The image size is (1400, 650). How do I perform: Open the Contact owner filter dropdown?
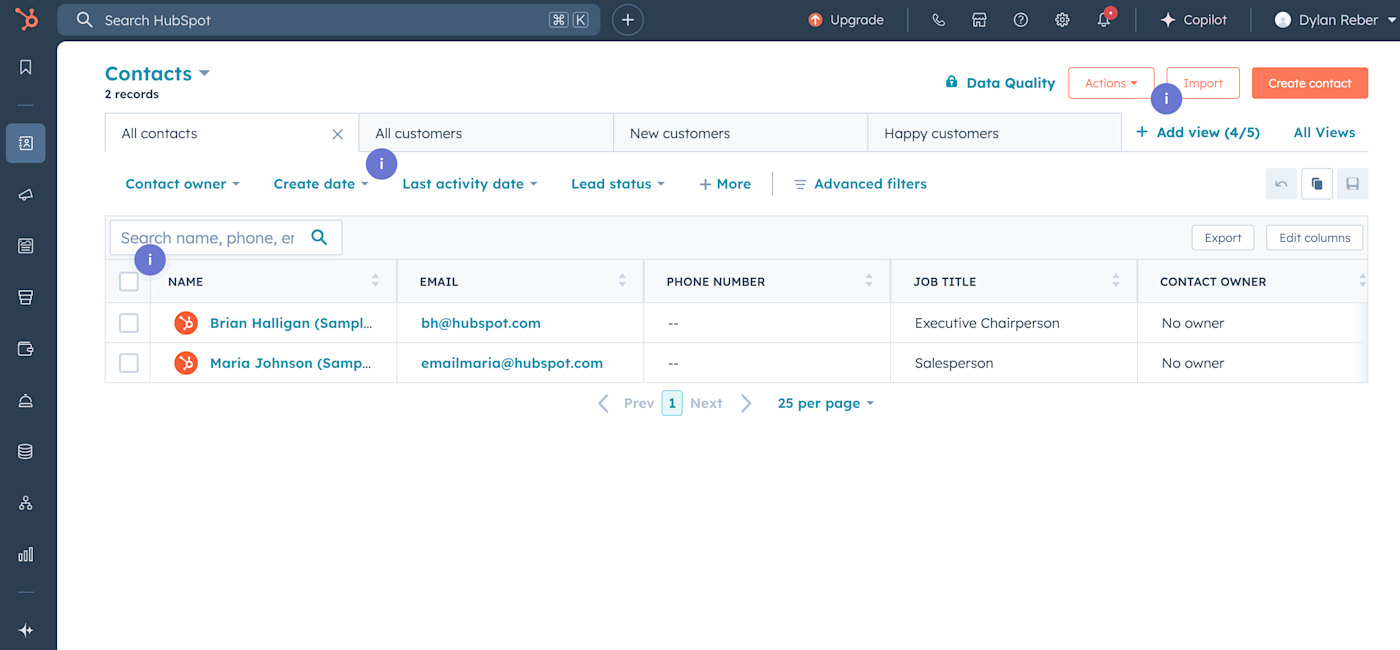pyautogui.click(x=182, y=184)
